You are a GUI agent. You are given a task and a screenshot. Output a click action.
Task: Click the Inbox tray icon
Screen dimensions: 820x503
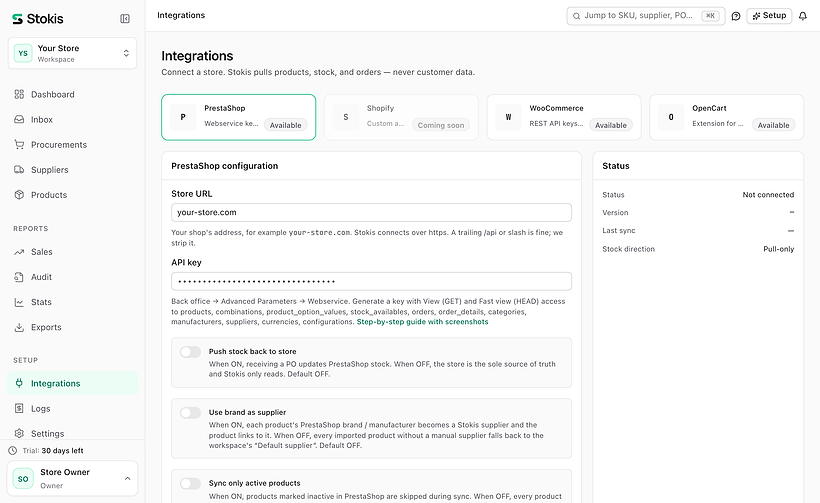point(19,120)
